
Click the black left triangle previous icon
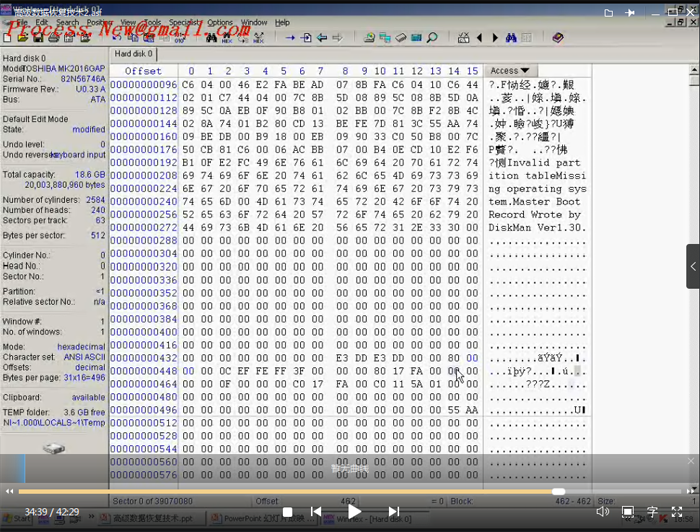(x=479, y=38)
